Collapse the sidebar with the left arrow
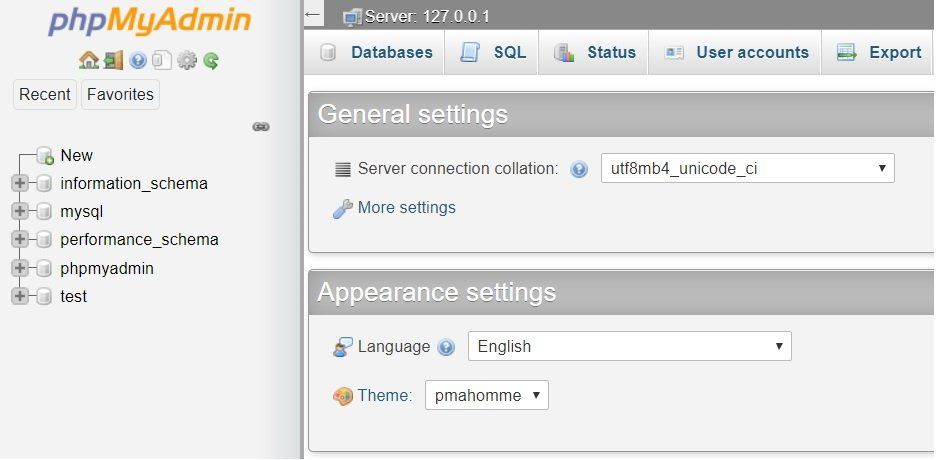Viewport: 938px width, 460px height. click(x=313, y=14)
